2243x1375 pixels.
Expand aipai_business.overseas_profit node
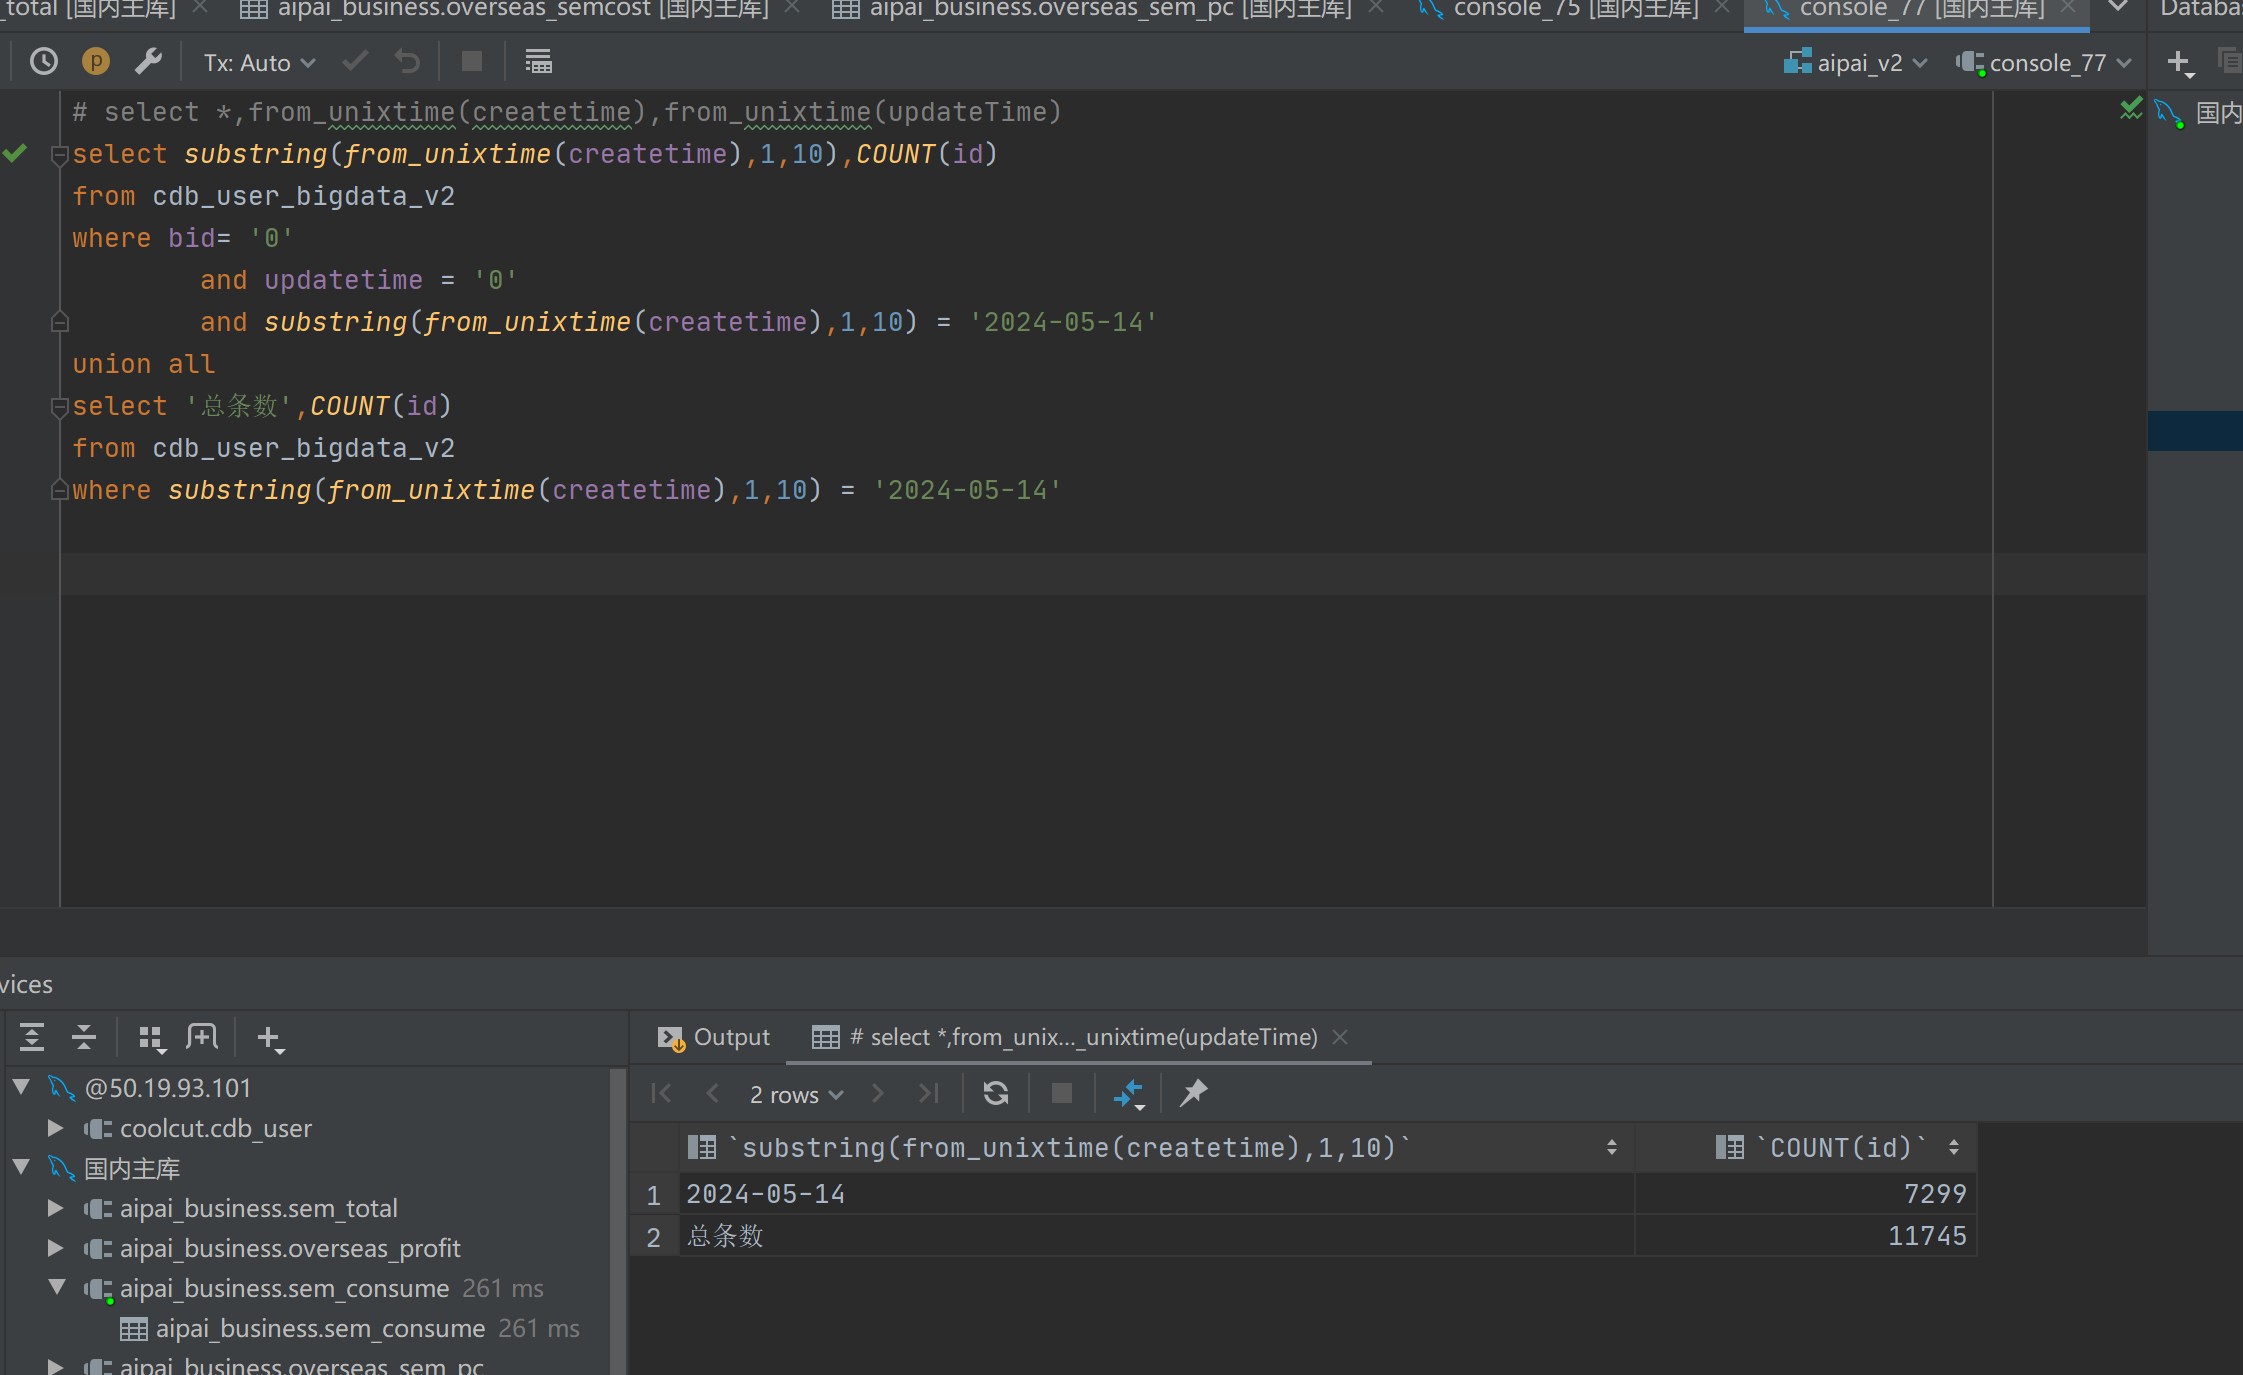click(x=56, y=1248)
